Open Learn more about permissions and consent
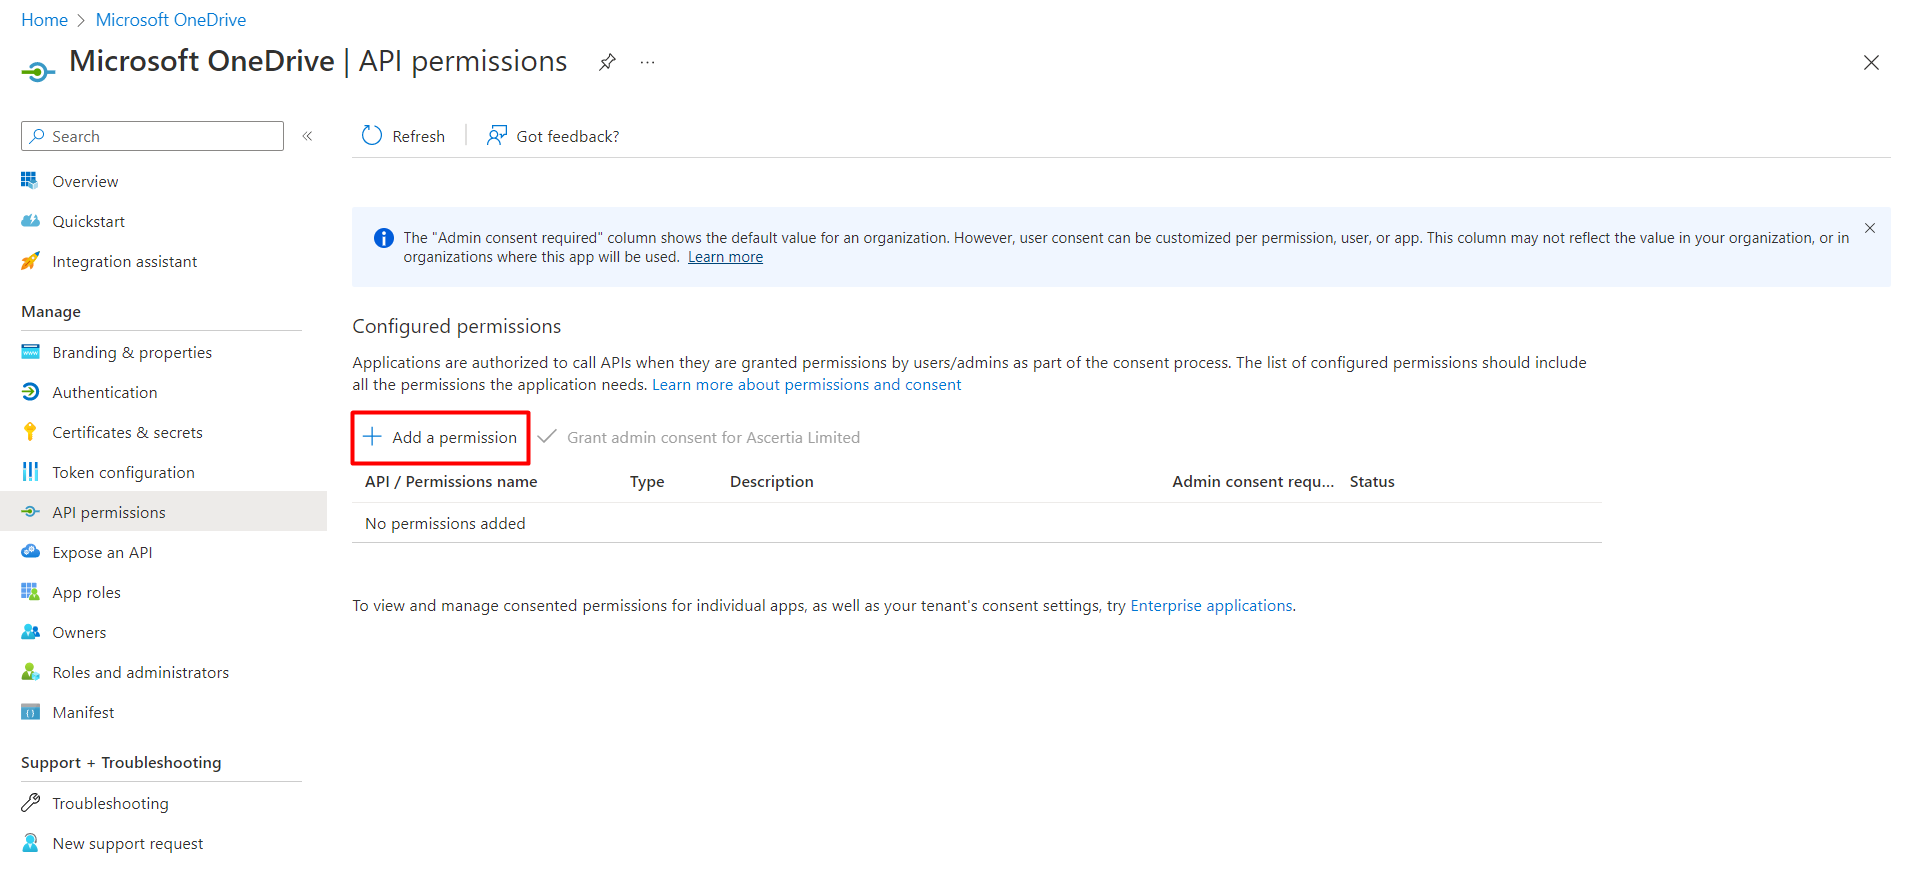 pos(806,385)
